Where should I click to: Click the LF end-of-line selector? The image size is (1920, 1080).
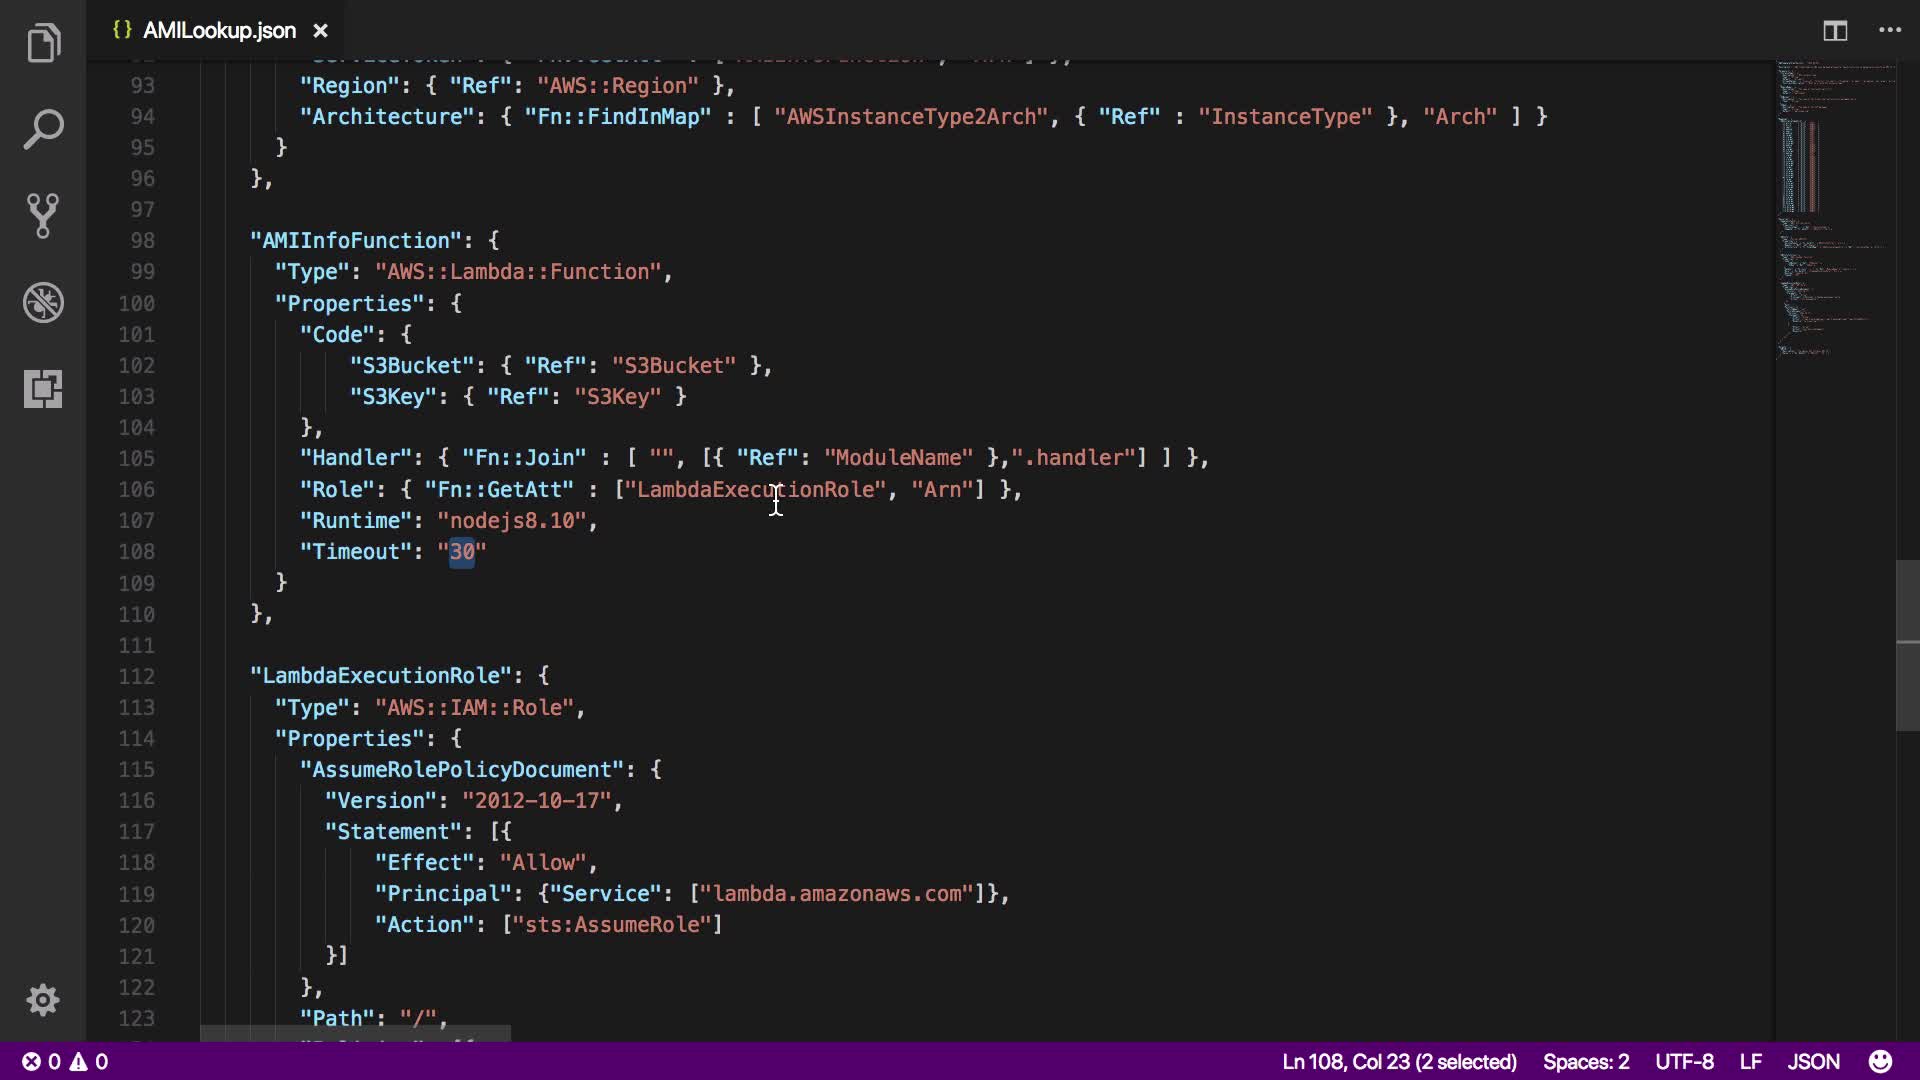point(1750,1061)
